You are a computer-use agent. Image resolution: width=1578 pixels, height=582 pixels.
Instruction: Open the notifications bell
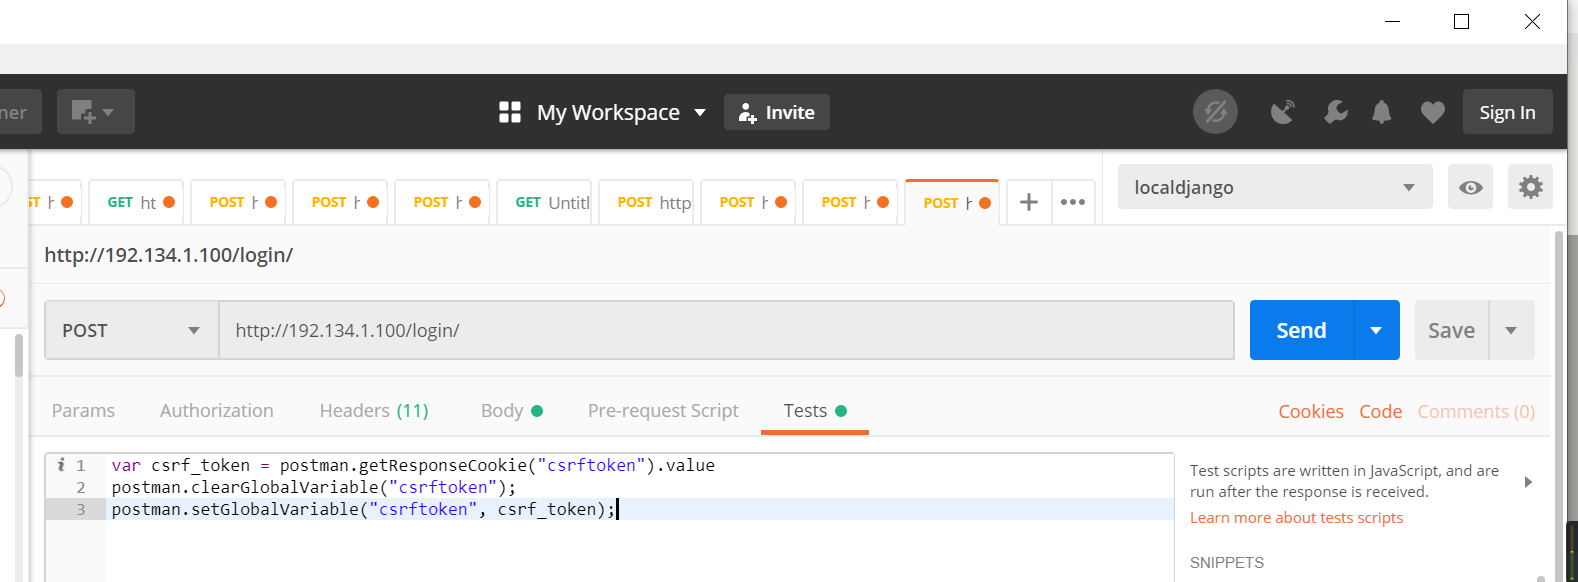tap(1381, 112)
